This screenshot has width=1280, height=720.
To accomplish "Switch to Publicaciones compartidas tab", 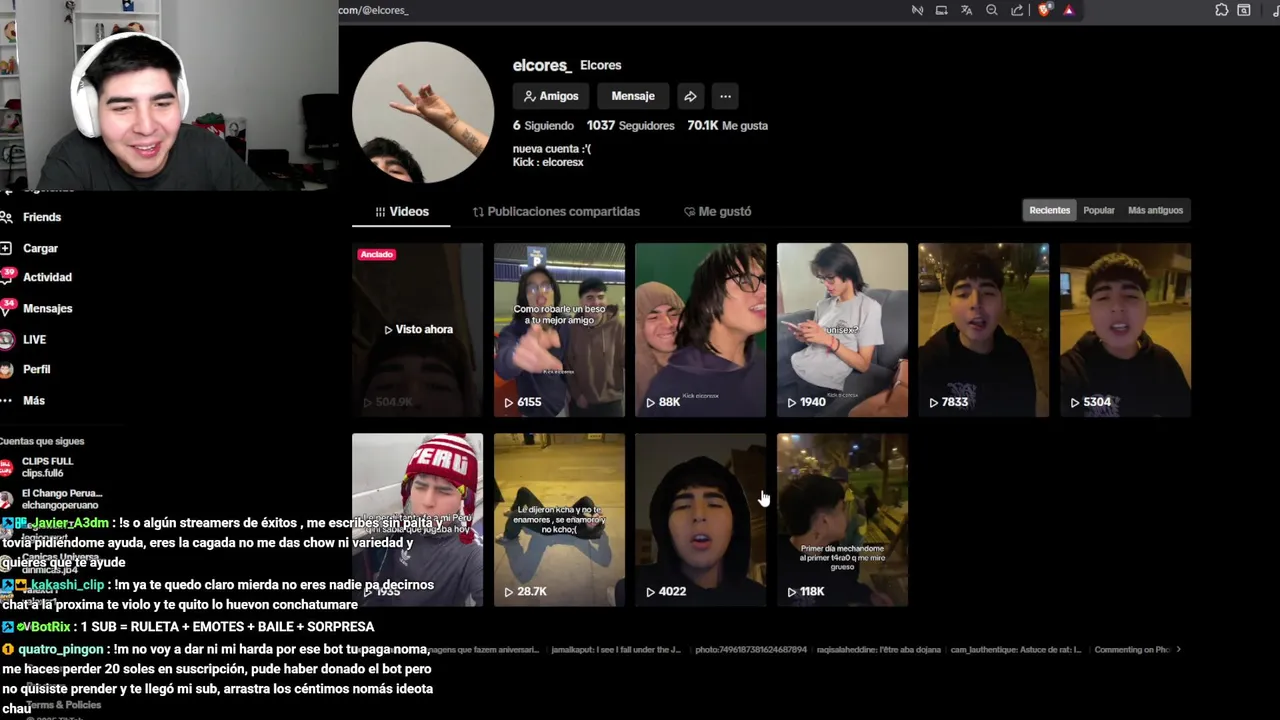I will (556, 211).
